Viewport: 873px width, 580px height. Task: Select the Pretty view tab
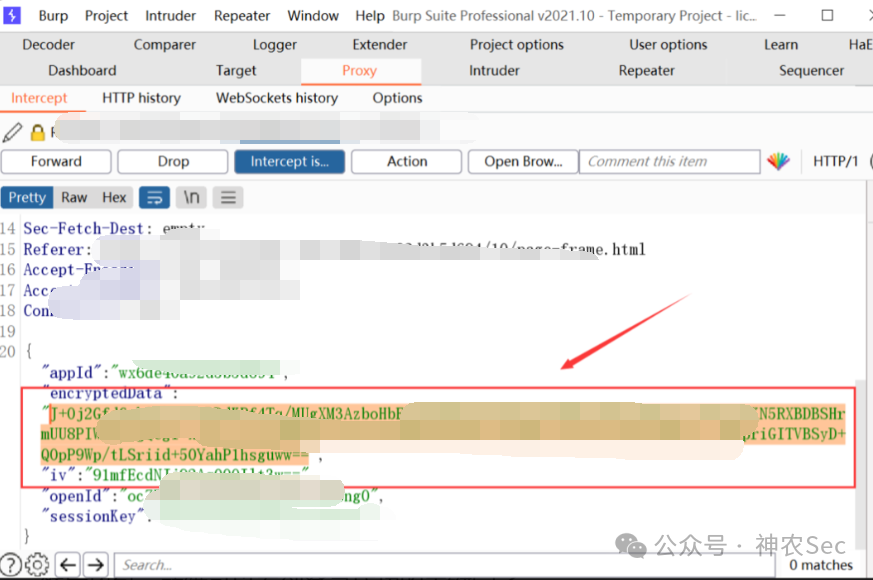(27, 198)
